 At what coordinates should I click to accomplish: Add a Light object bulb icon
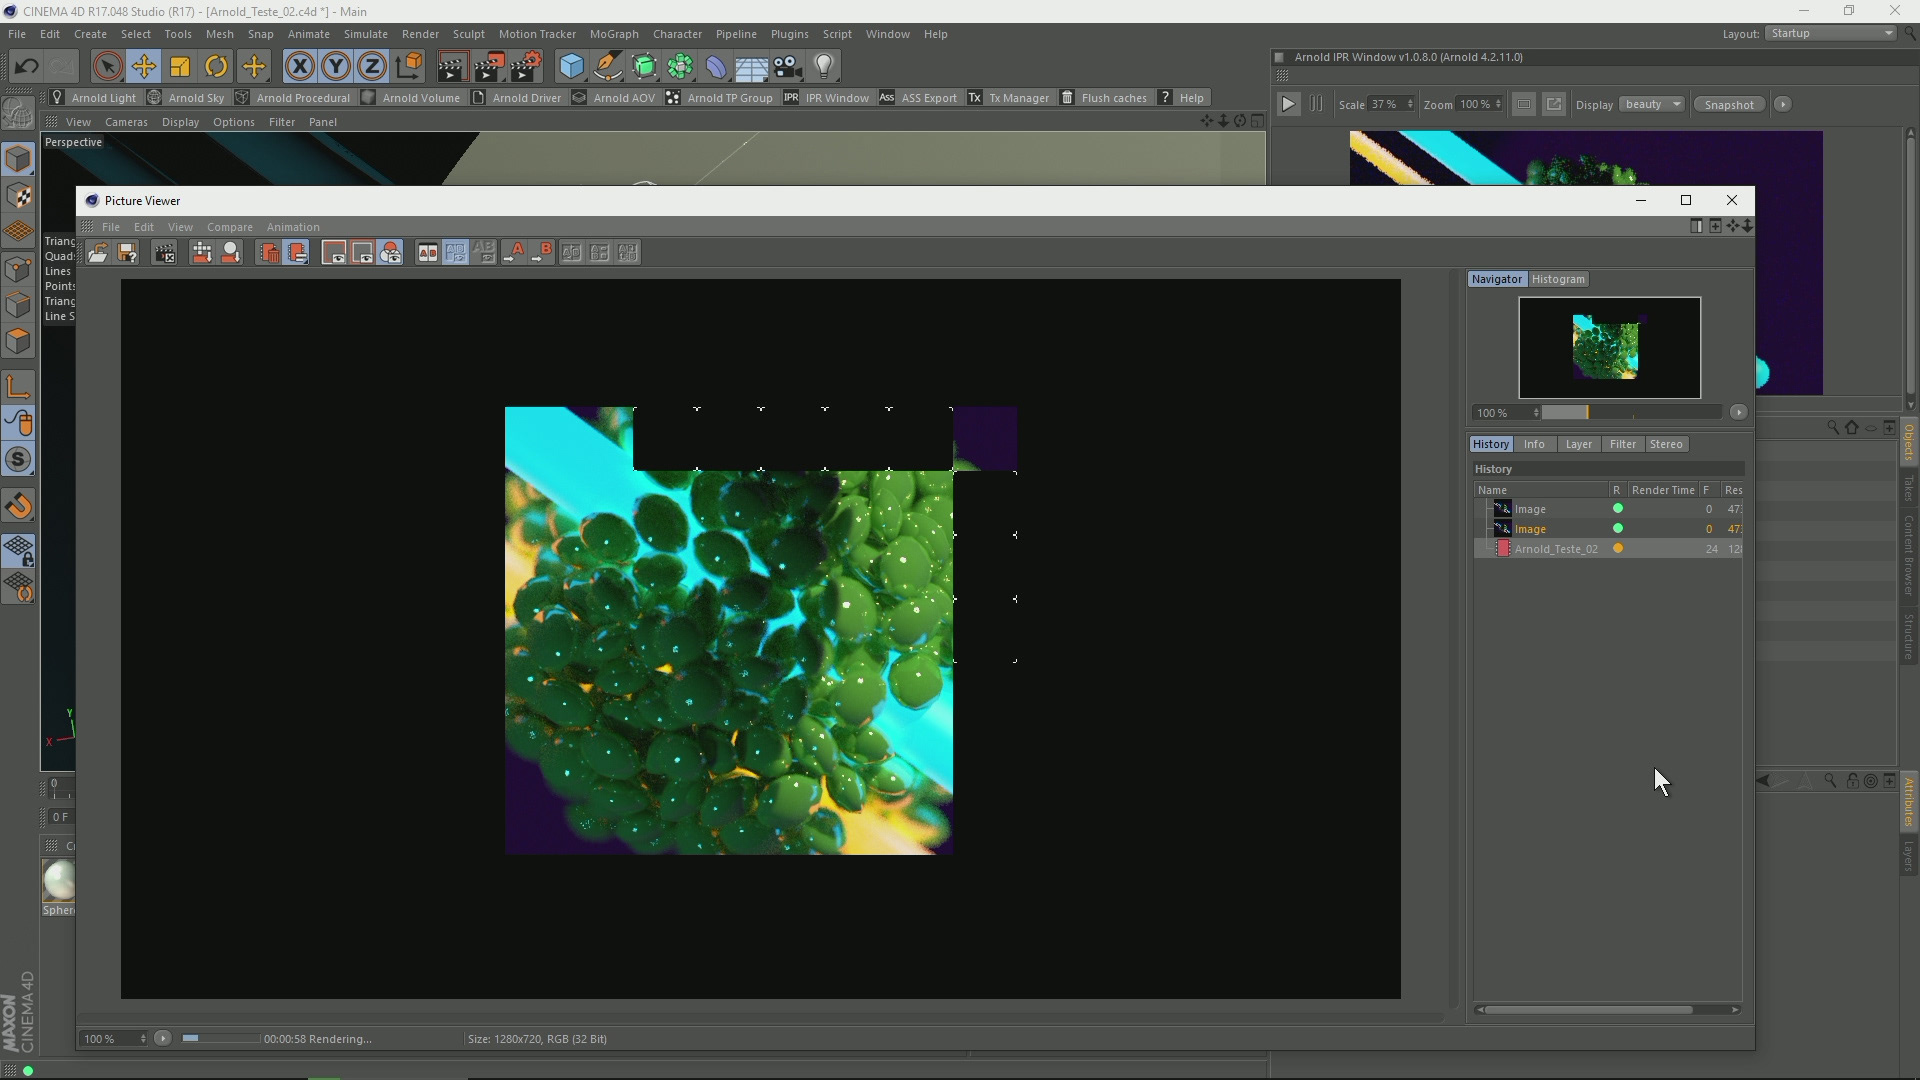824,67
